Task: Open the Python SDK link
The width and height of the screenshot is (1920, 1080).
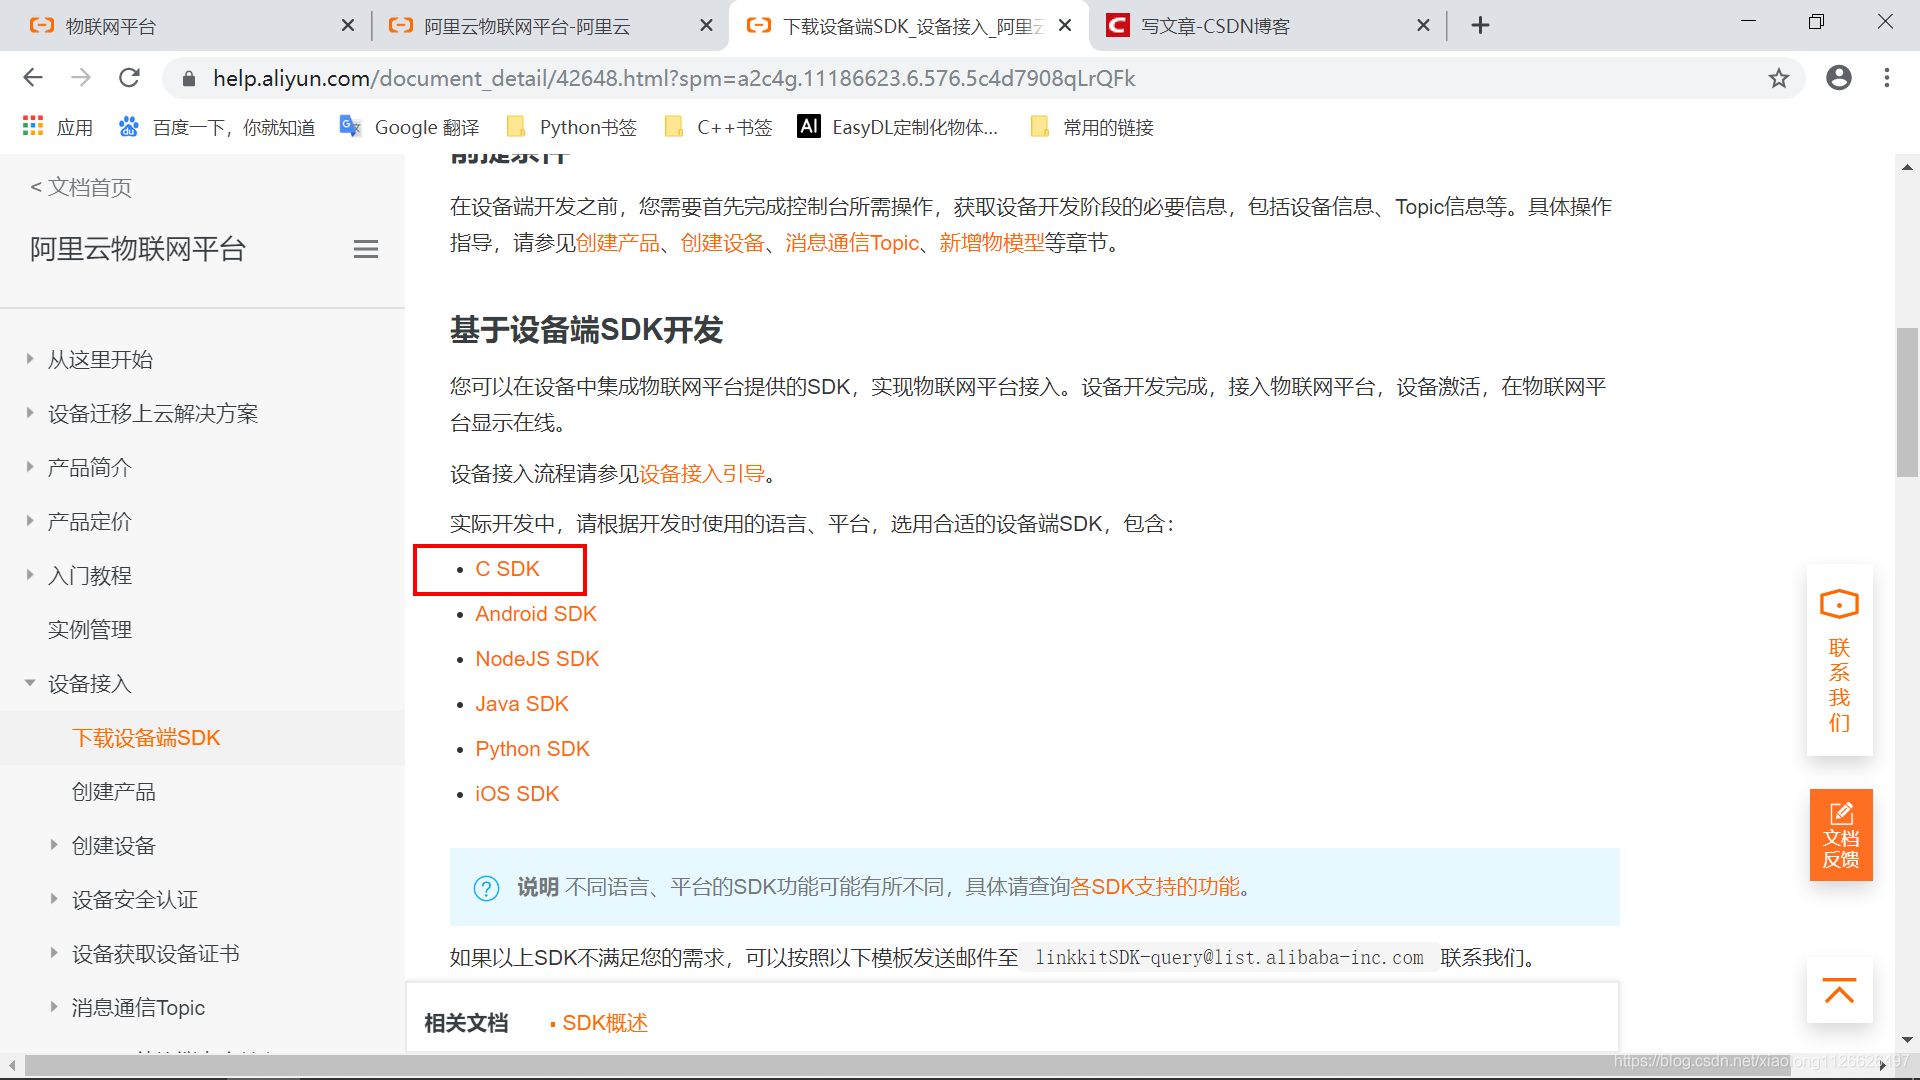Action: click(532, 749)
